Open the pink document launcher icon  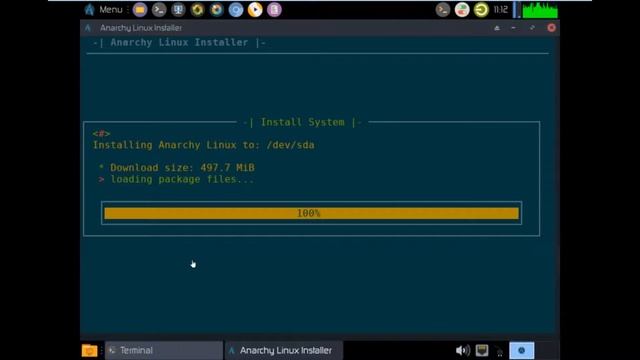(x=274, y=10)
